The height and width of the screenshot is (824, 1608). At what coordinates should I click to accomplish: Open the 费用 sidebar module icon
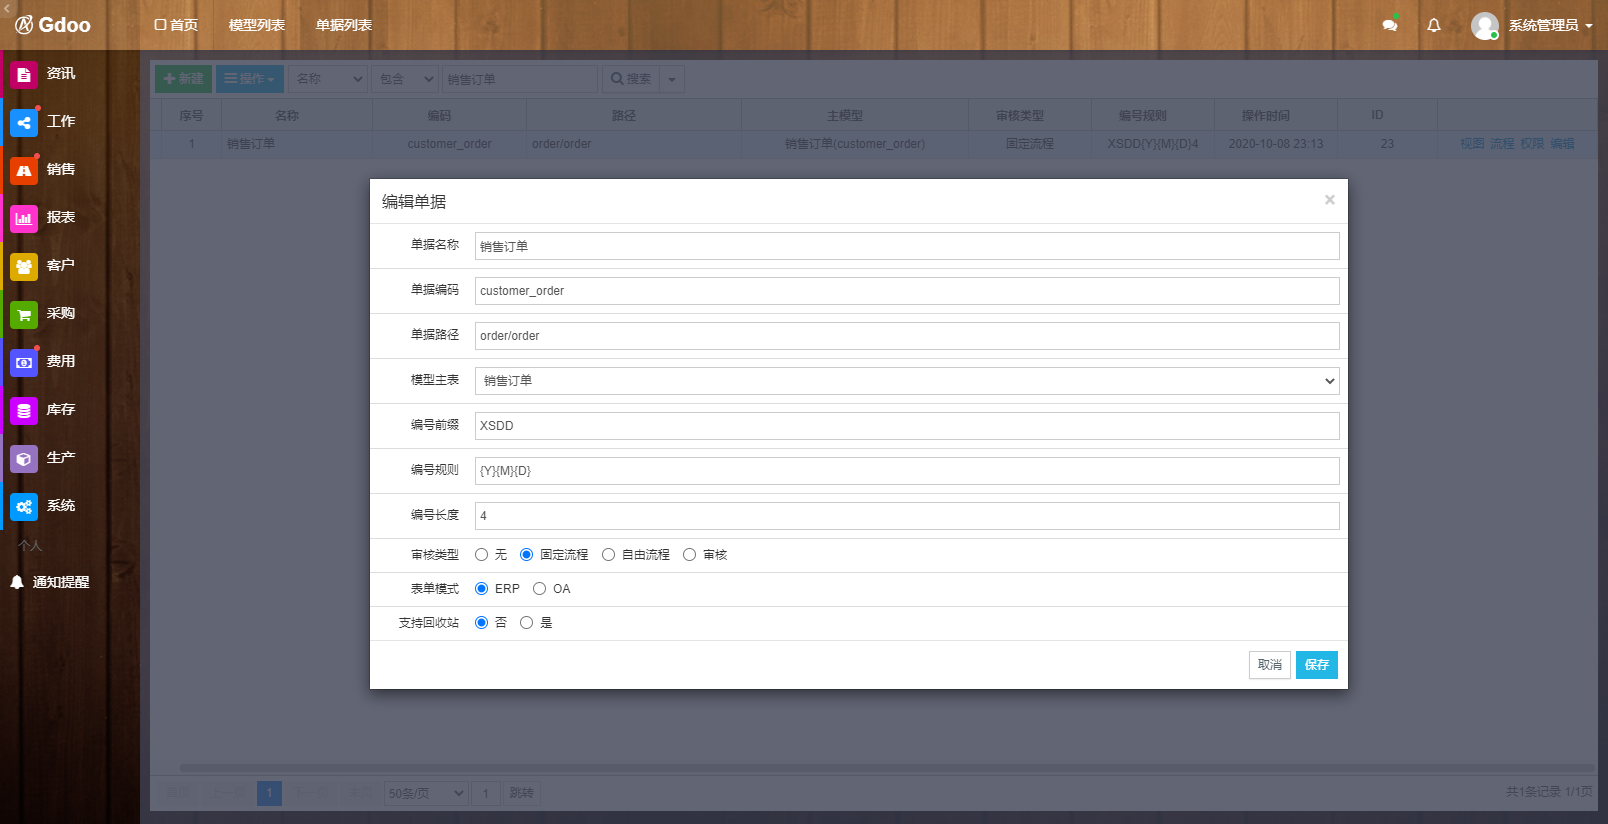point(24,363)
